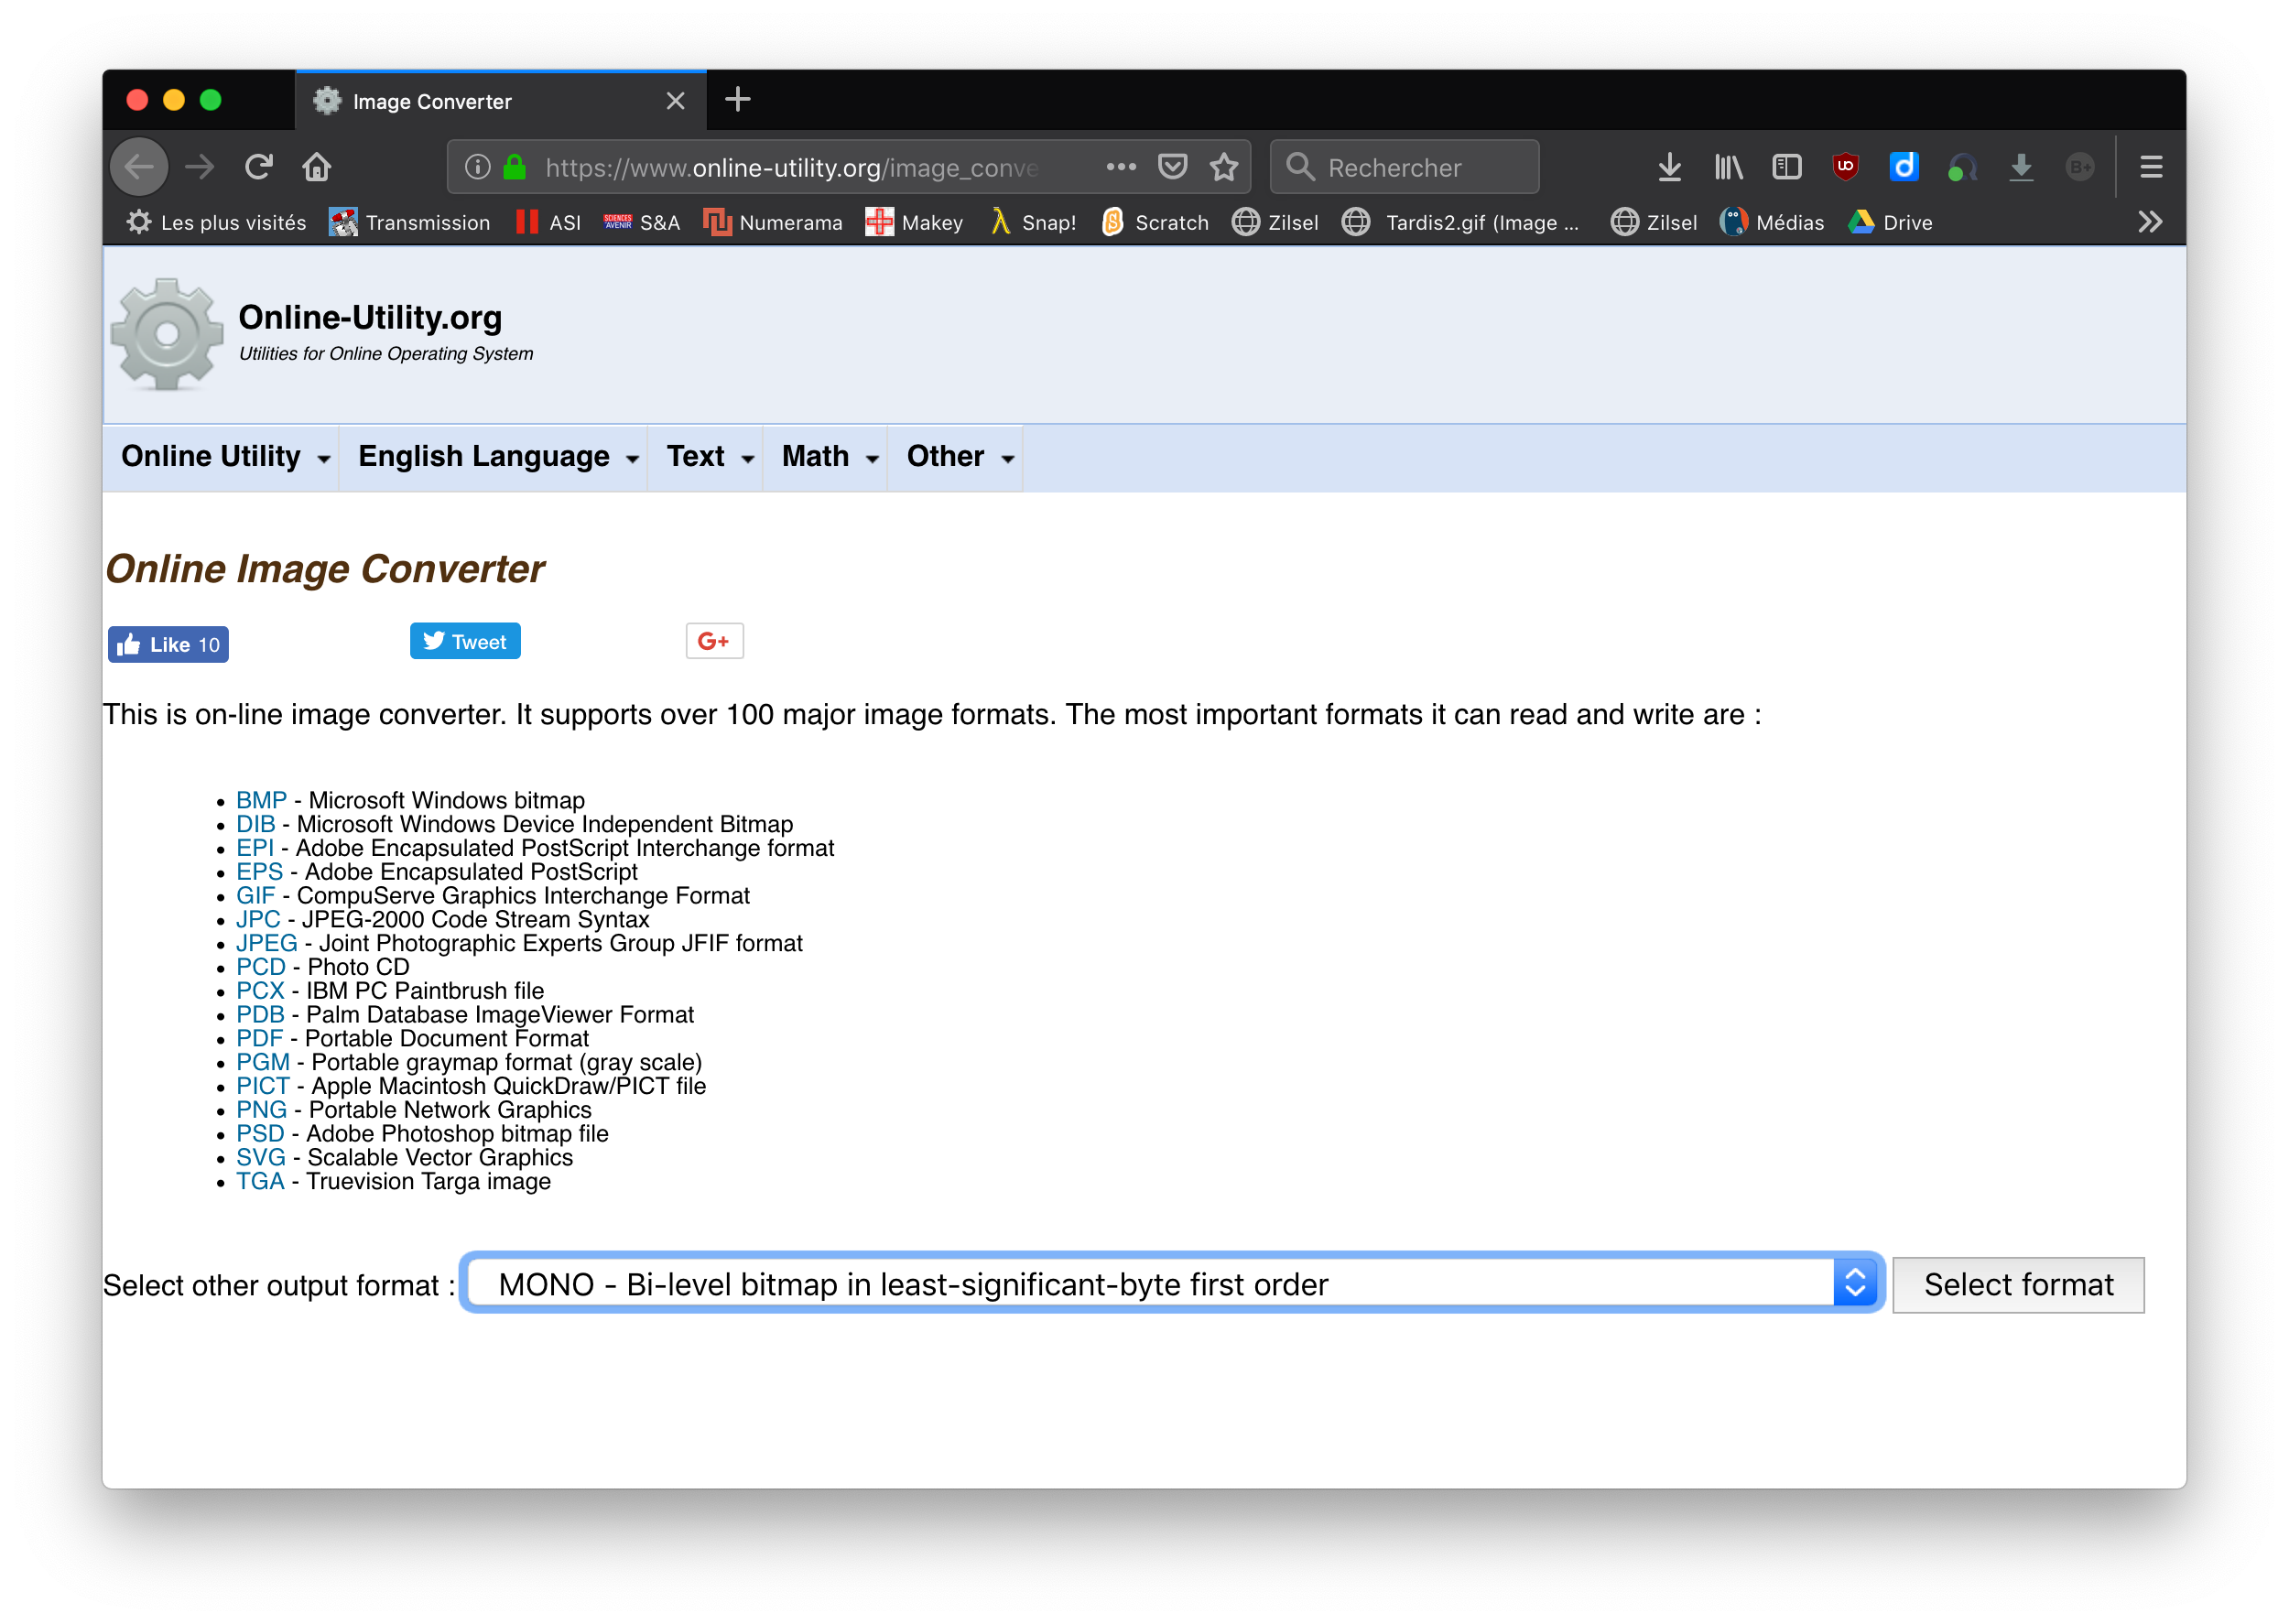Open the DIB format link

click(255, 824)
